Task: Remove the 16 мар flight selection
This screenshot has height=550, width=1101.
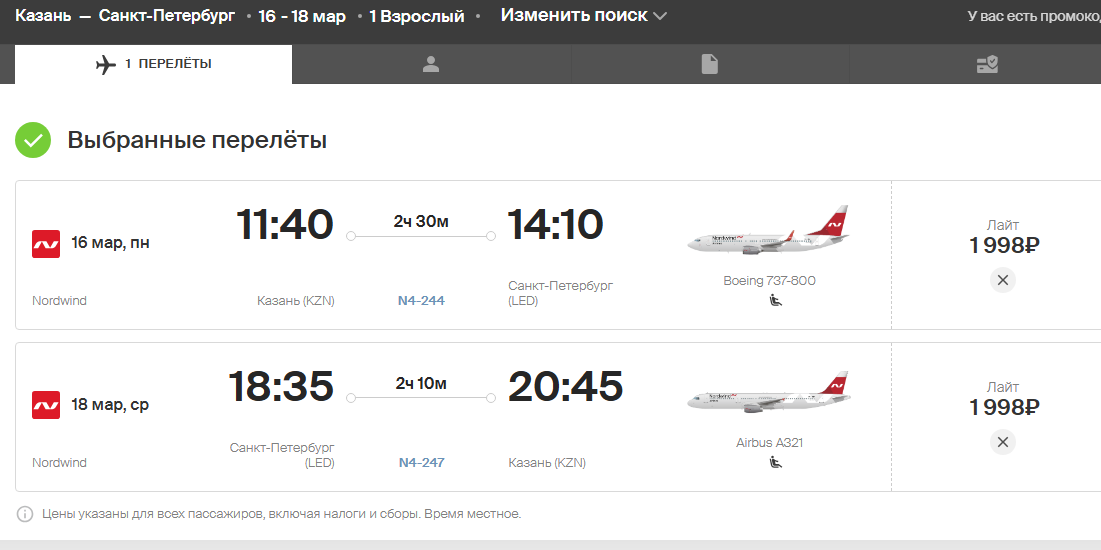Action: tap(1003, 280)
